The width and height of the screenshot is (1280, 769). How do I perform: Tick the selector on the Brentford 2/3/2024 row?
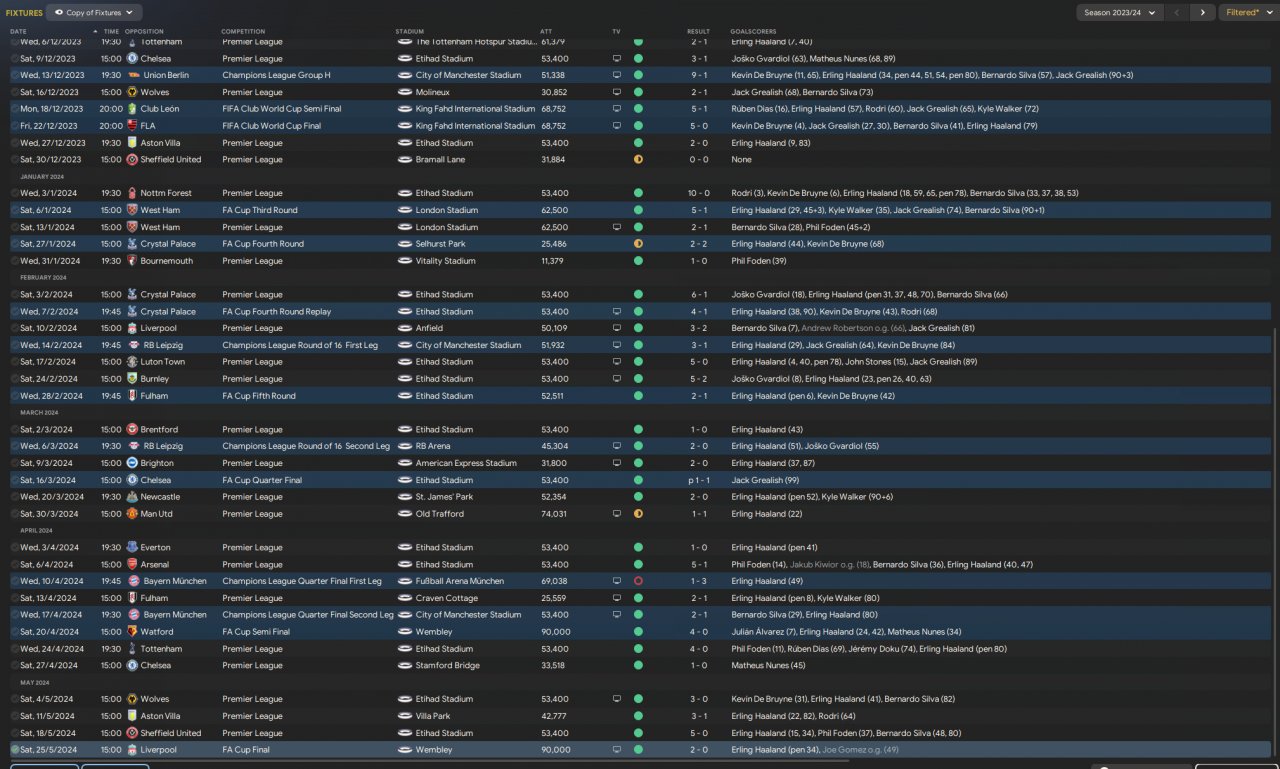tap(15, 430)
